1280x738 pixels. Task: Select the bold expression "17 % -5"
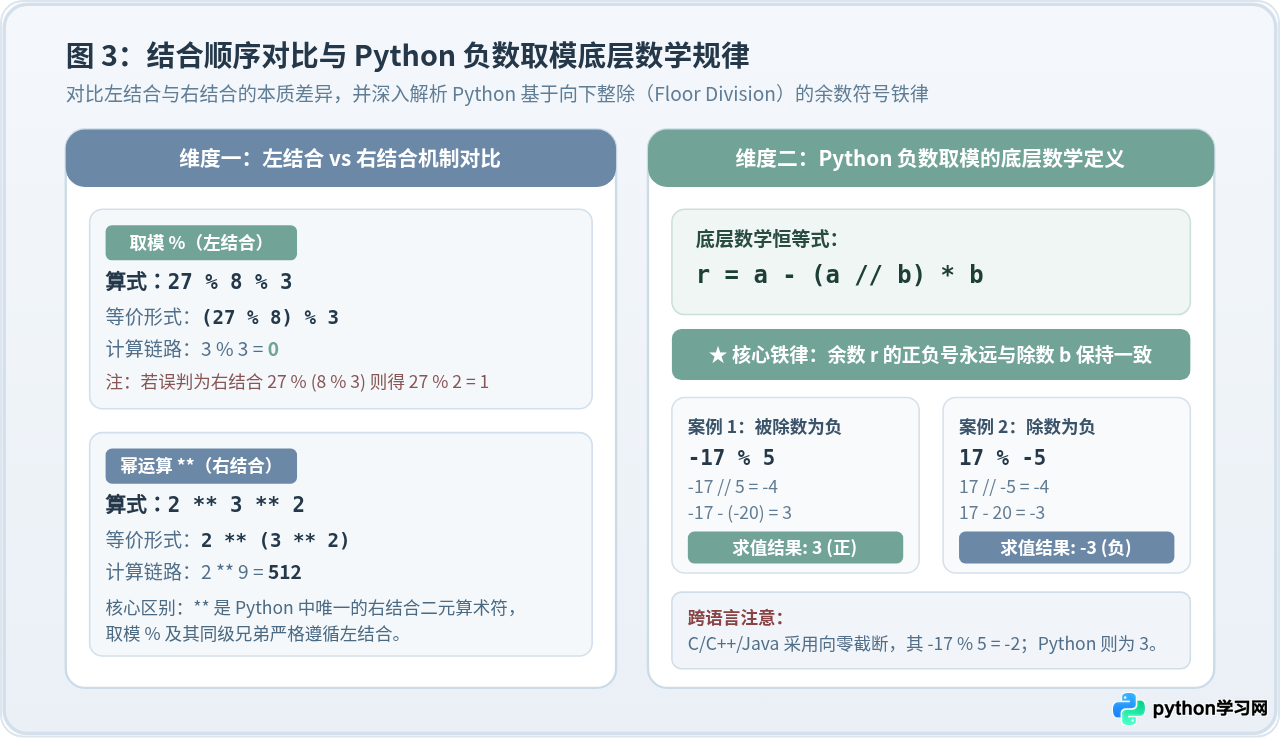(1003, 458)
